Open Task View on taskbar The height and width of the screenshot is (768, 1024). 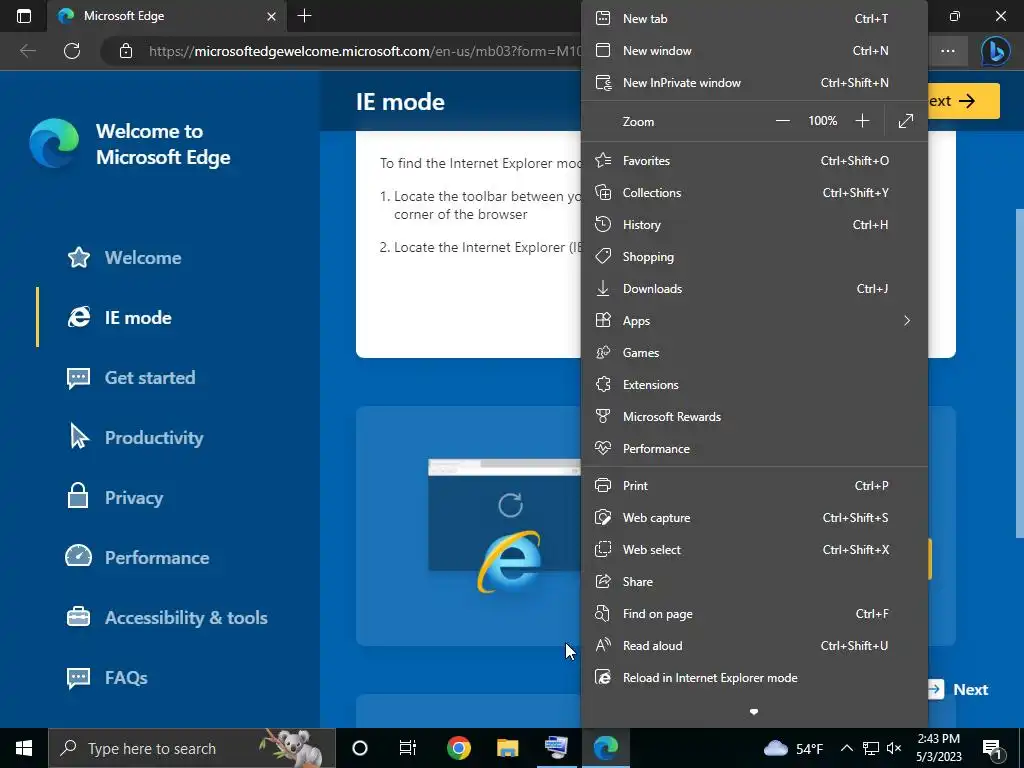tap(408, 748)
